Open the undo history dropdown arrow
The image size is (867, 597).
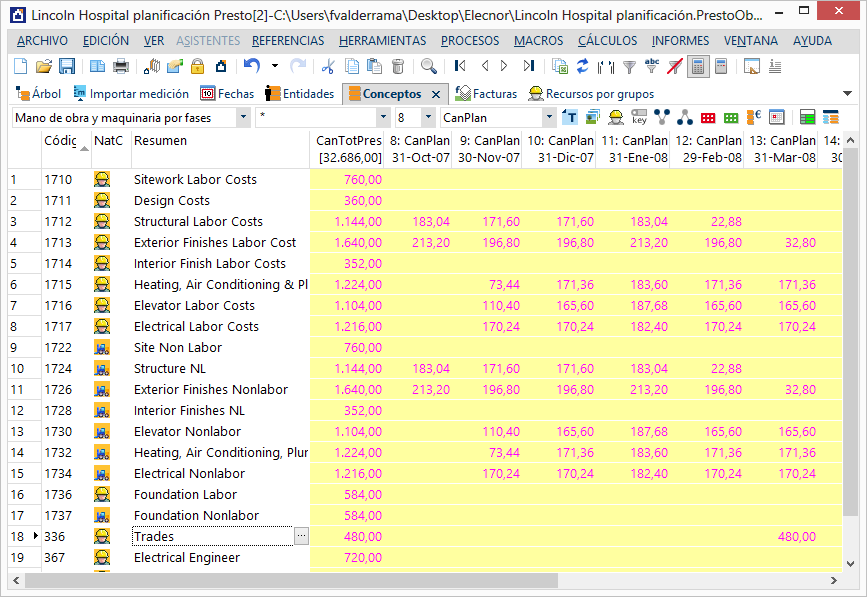tap(275, 66)
